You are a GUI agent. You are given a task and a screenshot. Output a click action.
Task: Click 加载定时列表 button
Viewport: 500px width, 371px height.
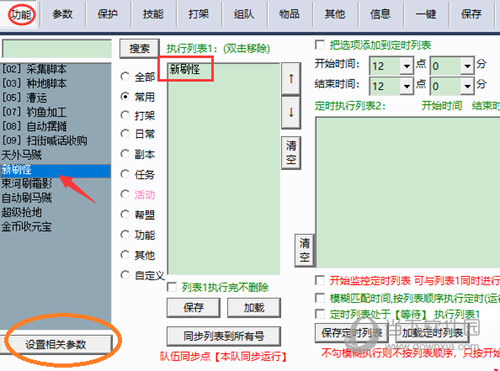point(432,332)
